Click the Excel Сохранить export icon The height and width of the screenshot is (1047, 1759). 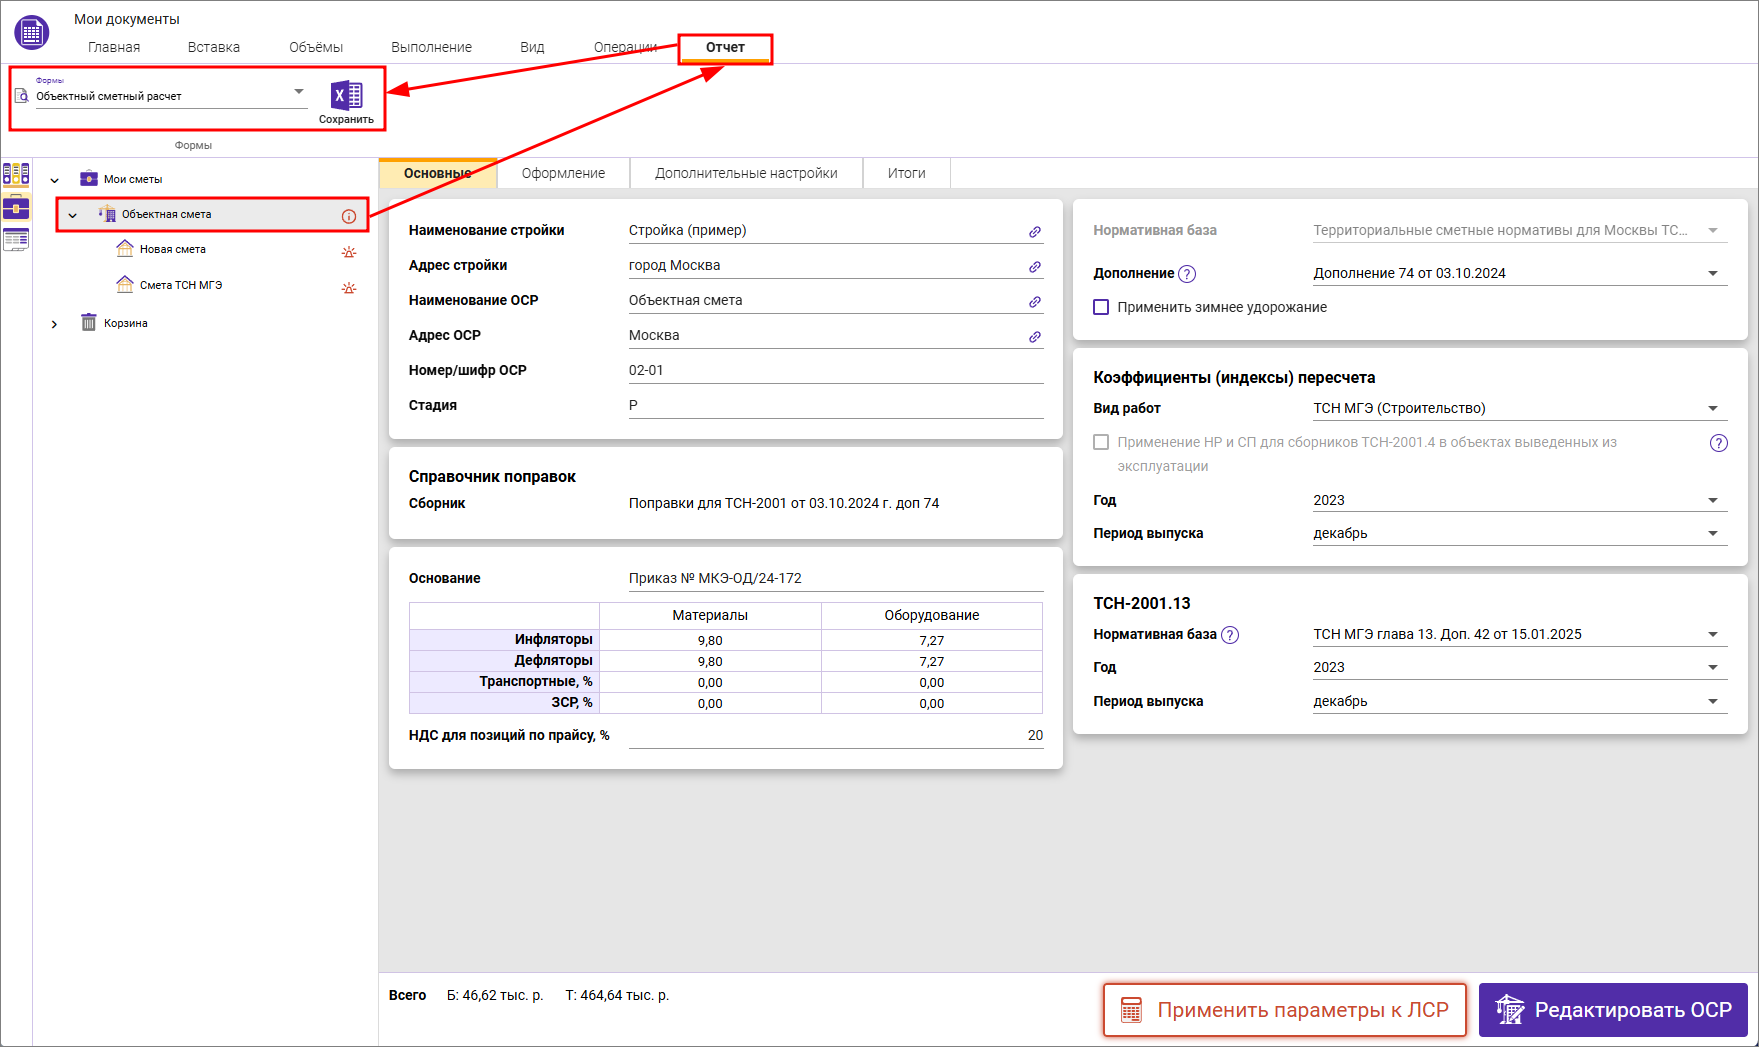346,96
